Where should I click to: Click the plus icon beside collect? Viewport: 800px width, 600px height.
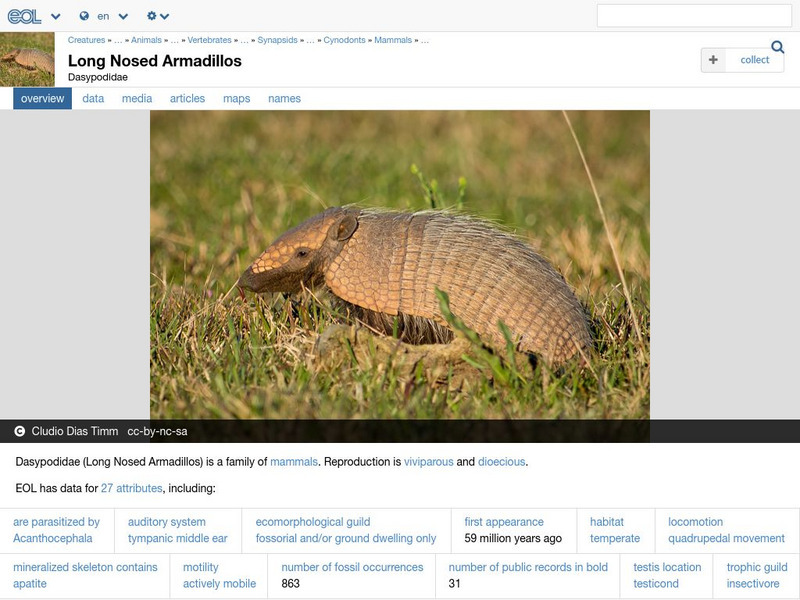(713, 60)
